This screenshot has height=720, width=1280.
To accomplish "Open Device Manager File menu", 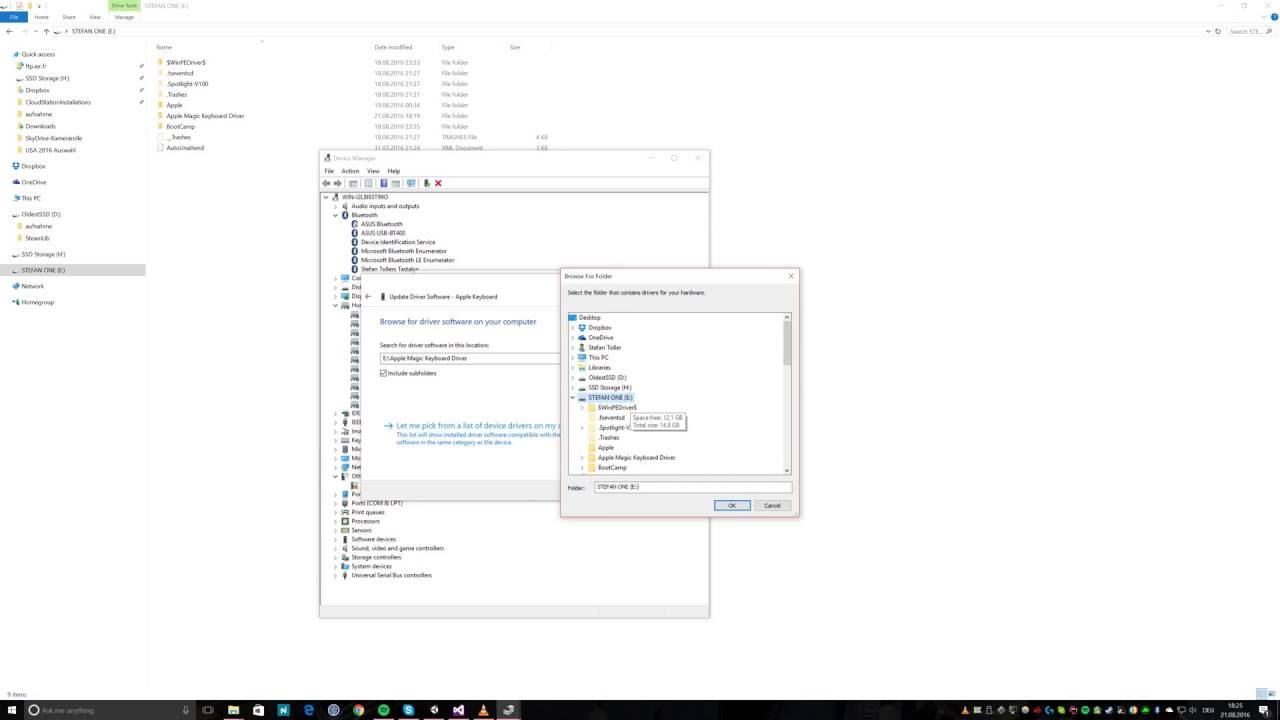I will pyautogui.click(x=329, y=171).
